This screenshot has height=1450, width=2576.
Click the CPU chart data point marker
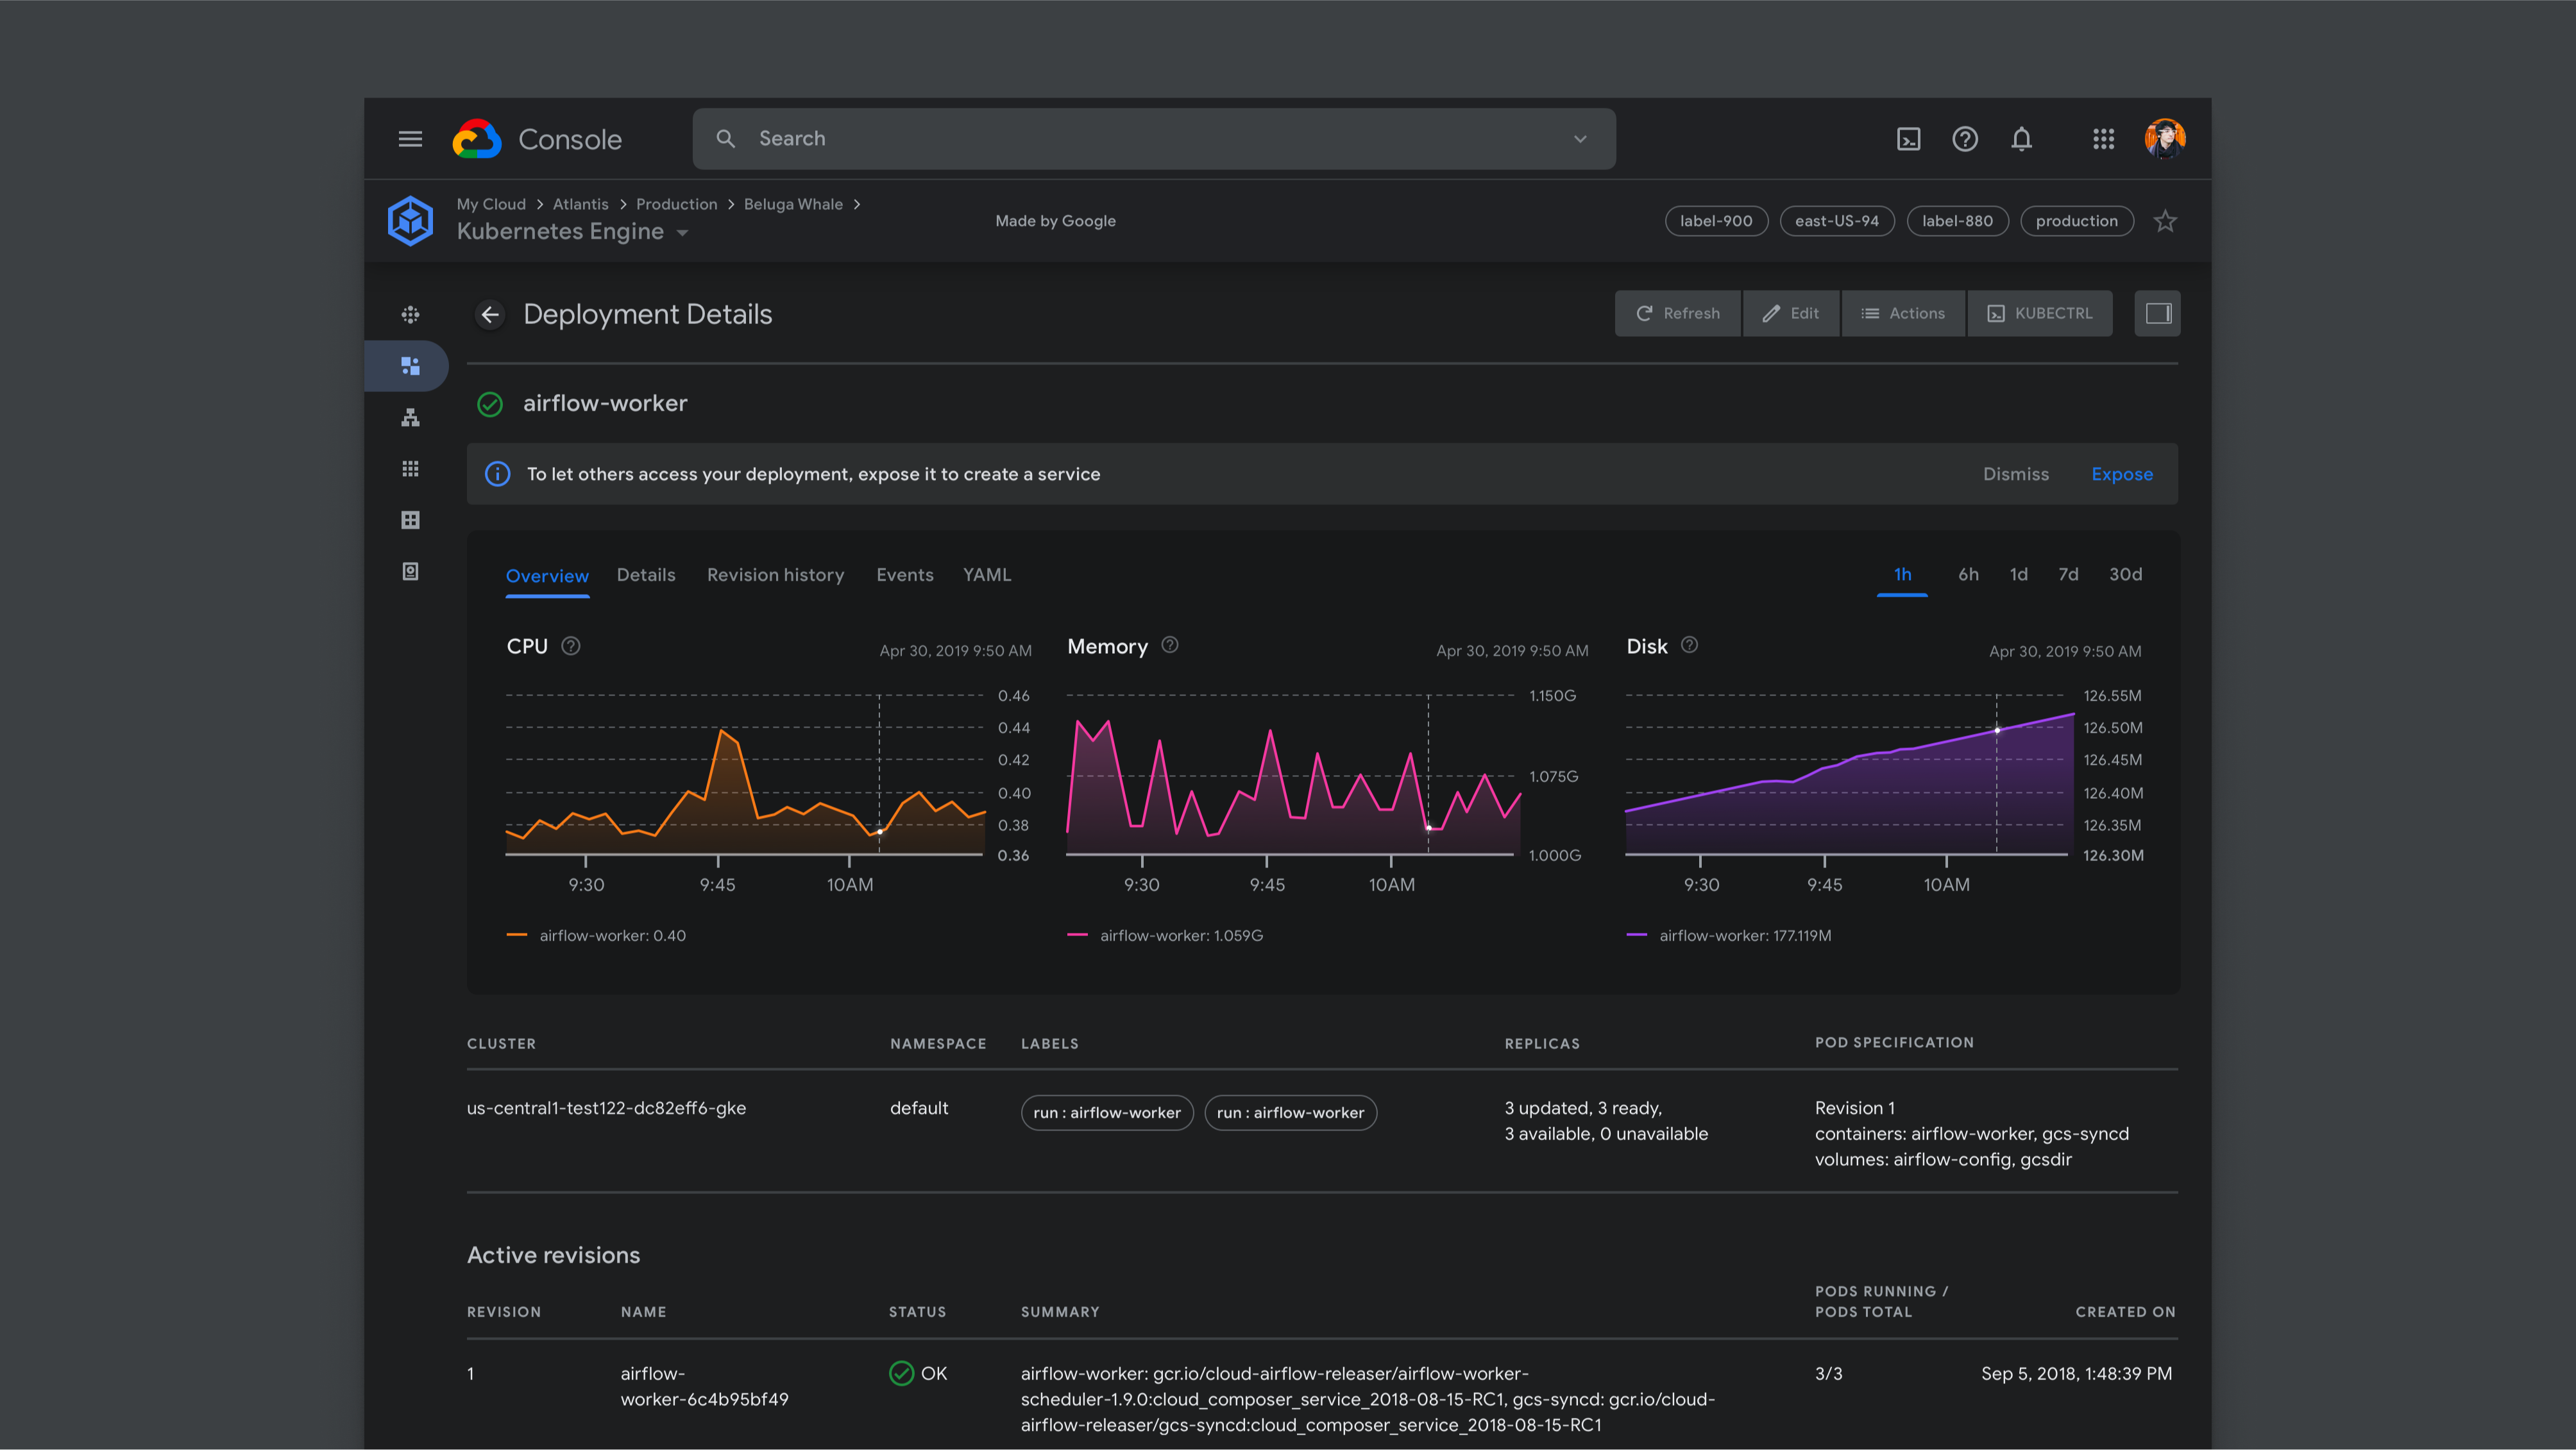click(x=880, y=831)
